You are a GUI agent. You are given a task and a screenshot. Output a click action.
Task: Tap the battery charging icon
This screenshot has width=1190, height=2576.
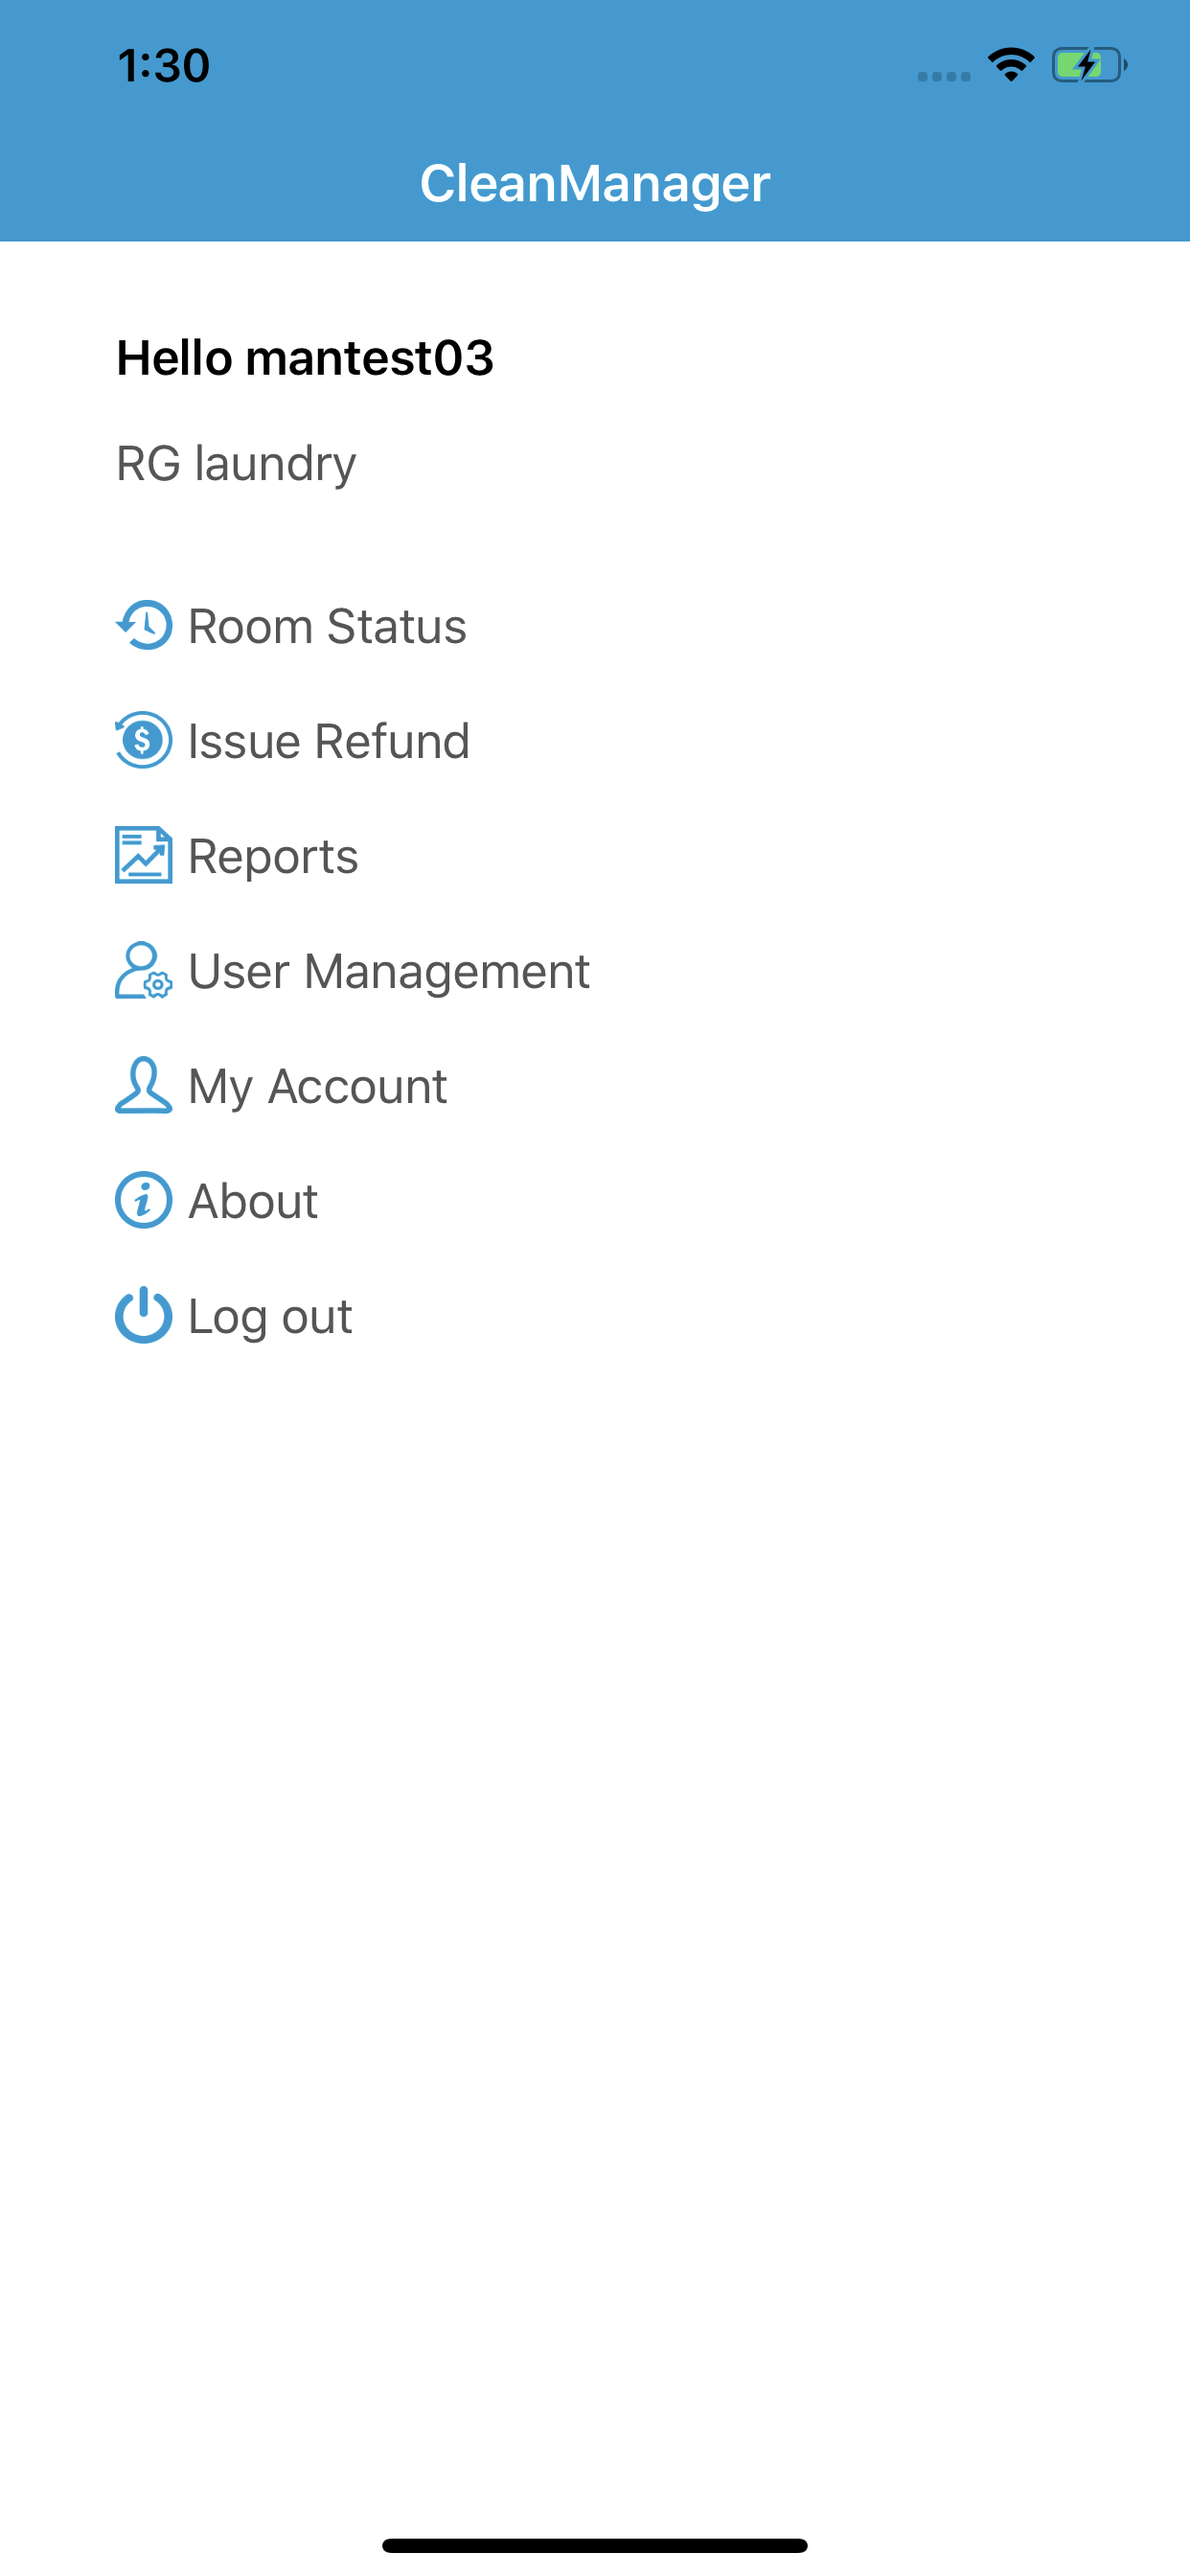(1089, 66)
